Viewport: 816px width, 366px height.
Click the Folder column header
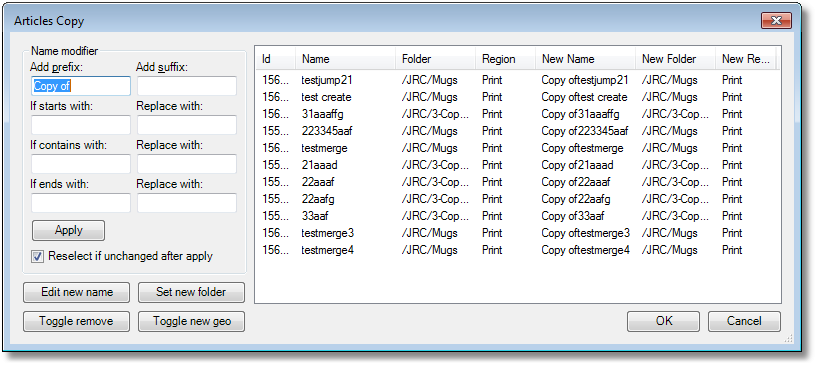[436, 59]
